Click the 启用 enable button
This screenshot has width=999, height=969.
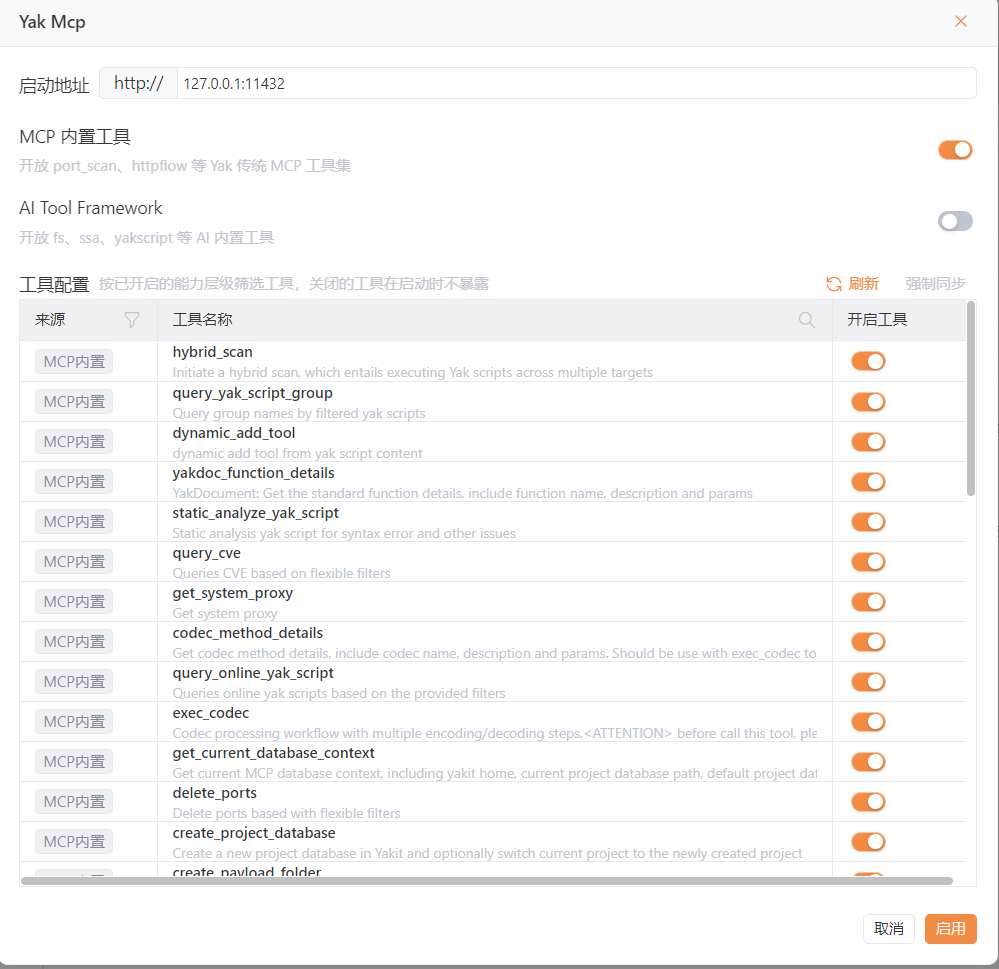coord(951,928)
